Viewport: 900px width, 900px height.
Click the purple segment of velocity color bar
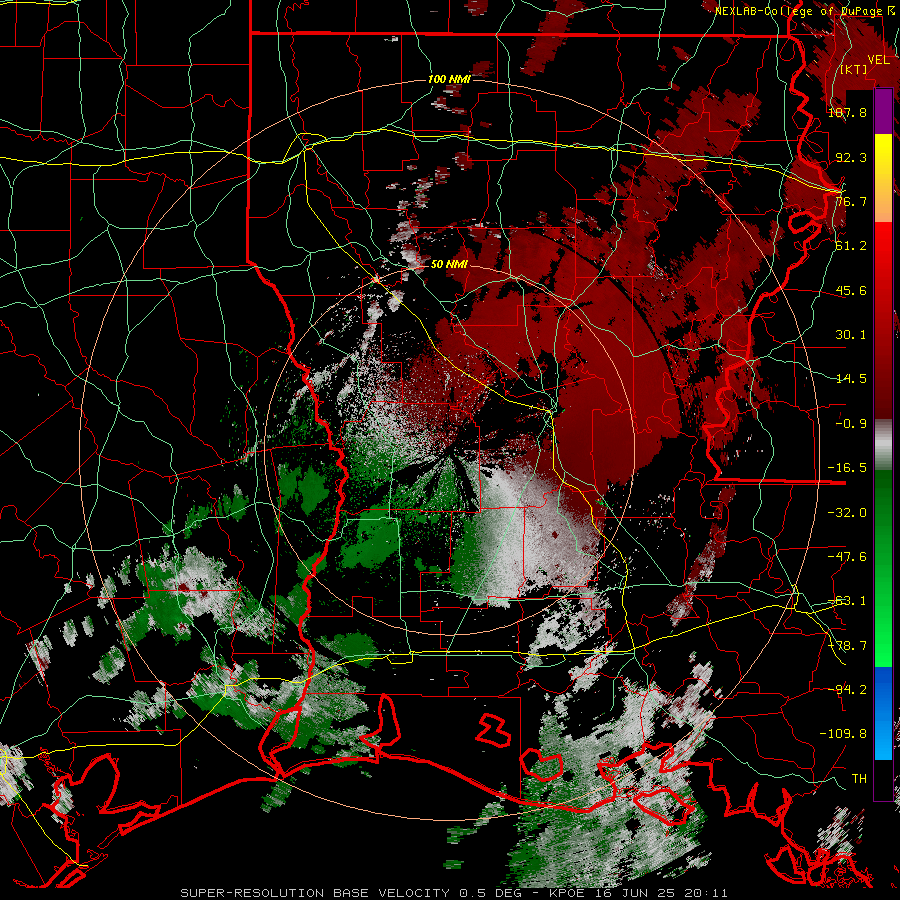(x=883, y=112)
